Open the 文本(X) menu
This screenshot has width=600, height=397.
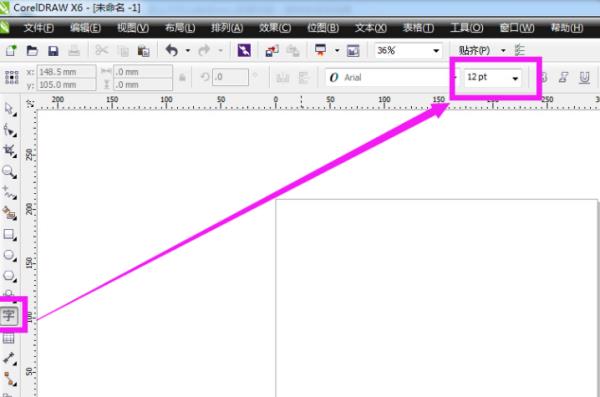370,28
